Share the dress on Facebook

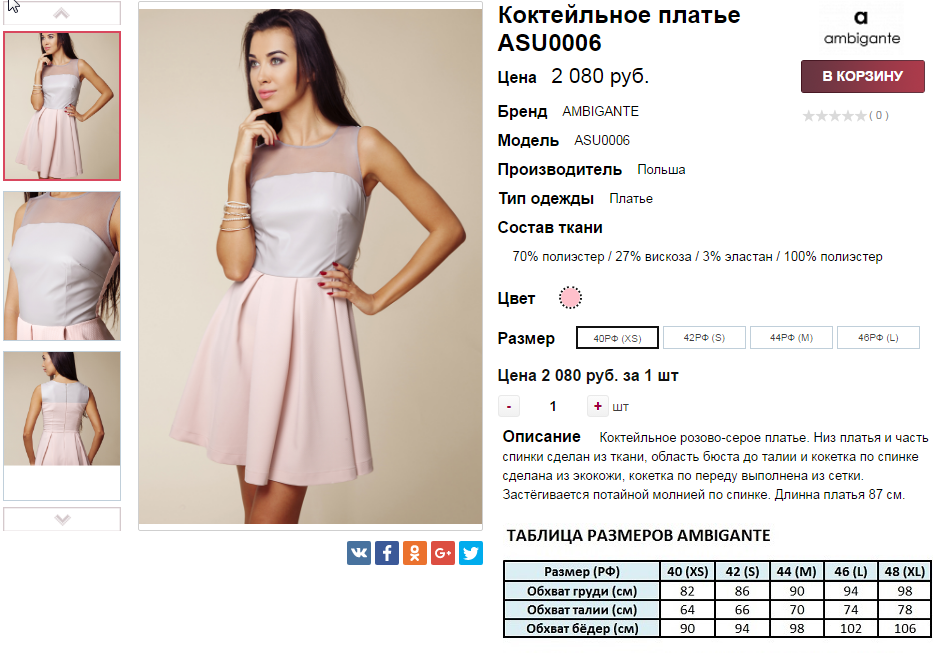[387, 553]
